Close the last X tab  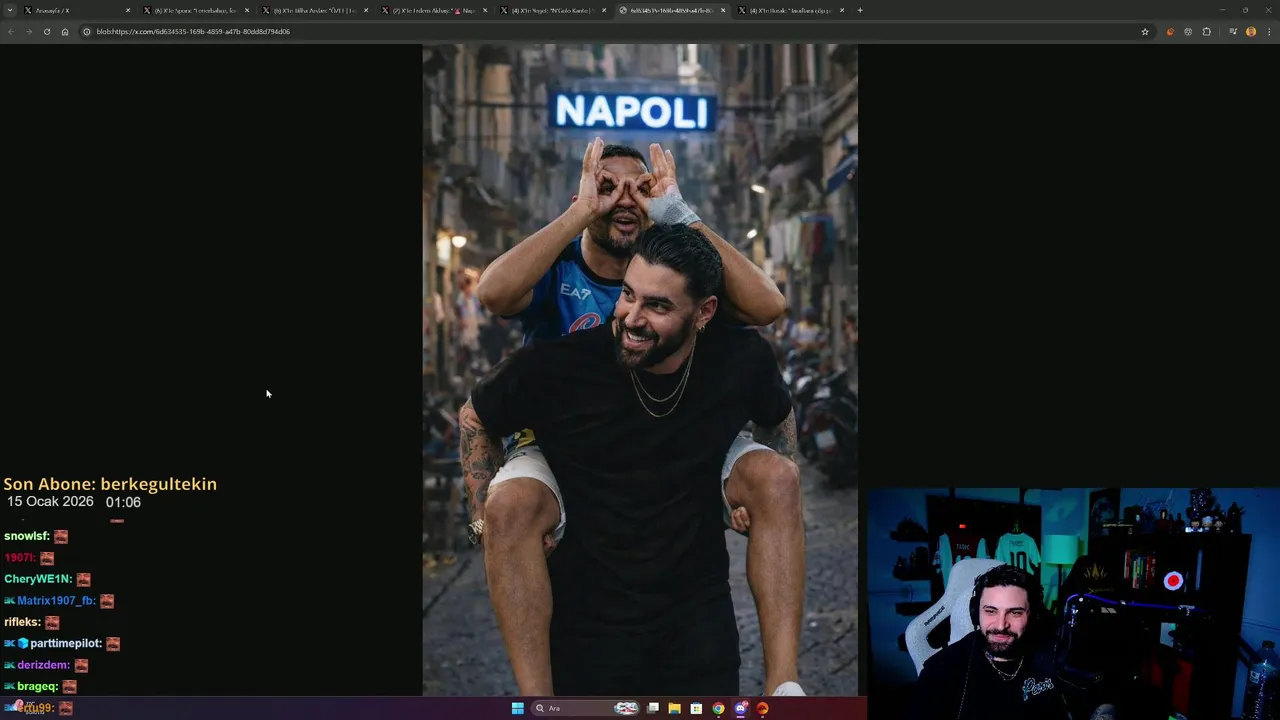pos(842,10)
